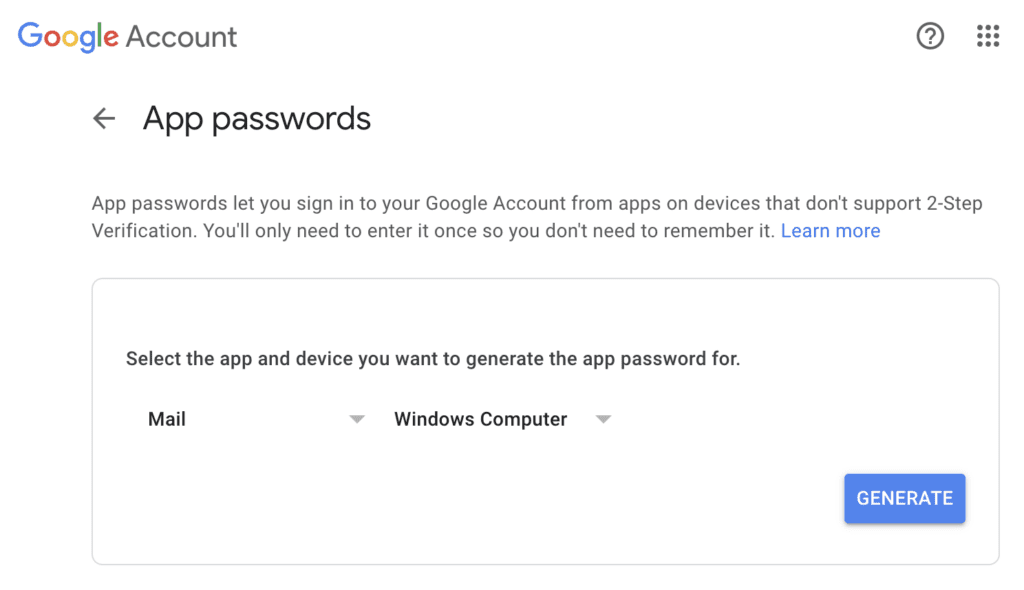The height and width of the screenshot is (590, 1024).
Task: Go back using the left arrow
Action: (104, 119)
